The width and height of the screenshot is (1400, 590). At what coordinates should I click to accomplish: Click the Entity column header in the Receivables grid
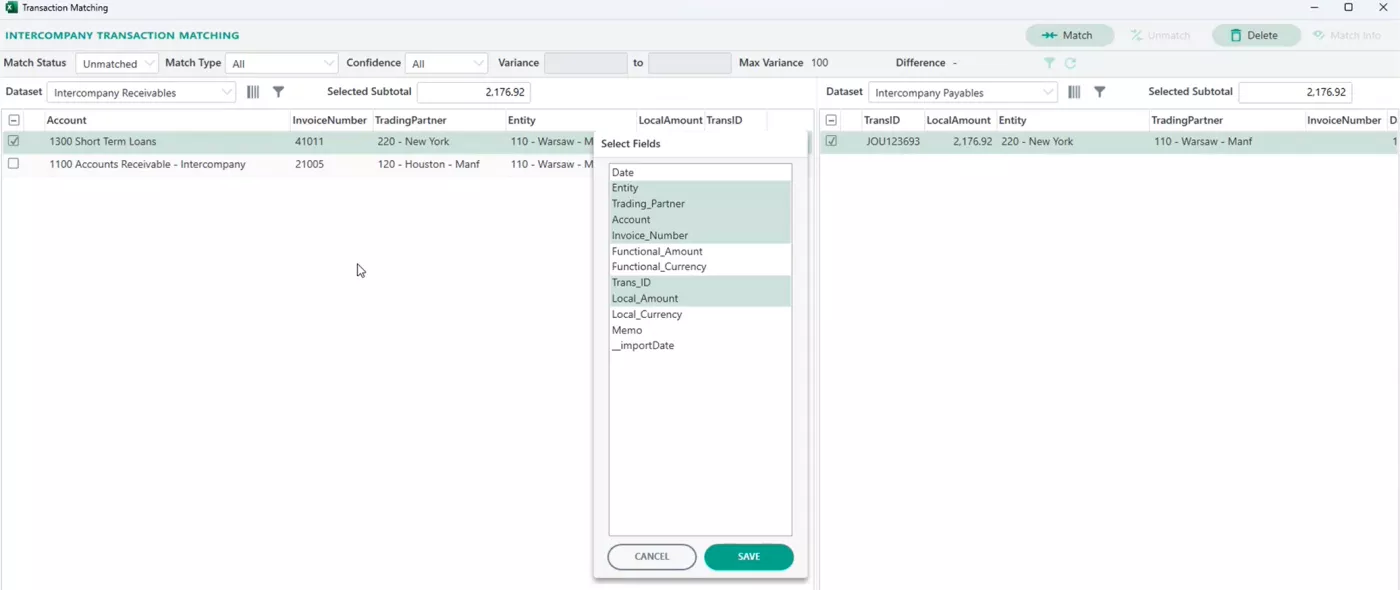pos(522,120)
